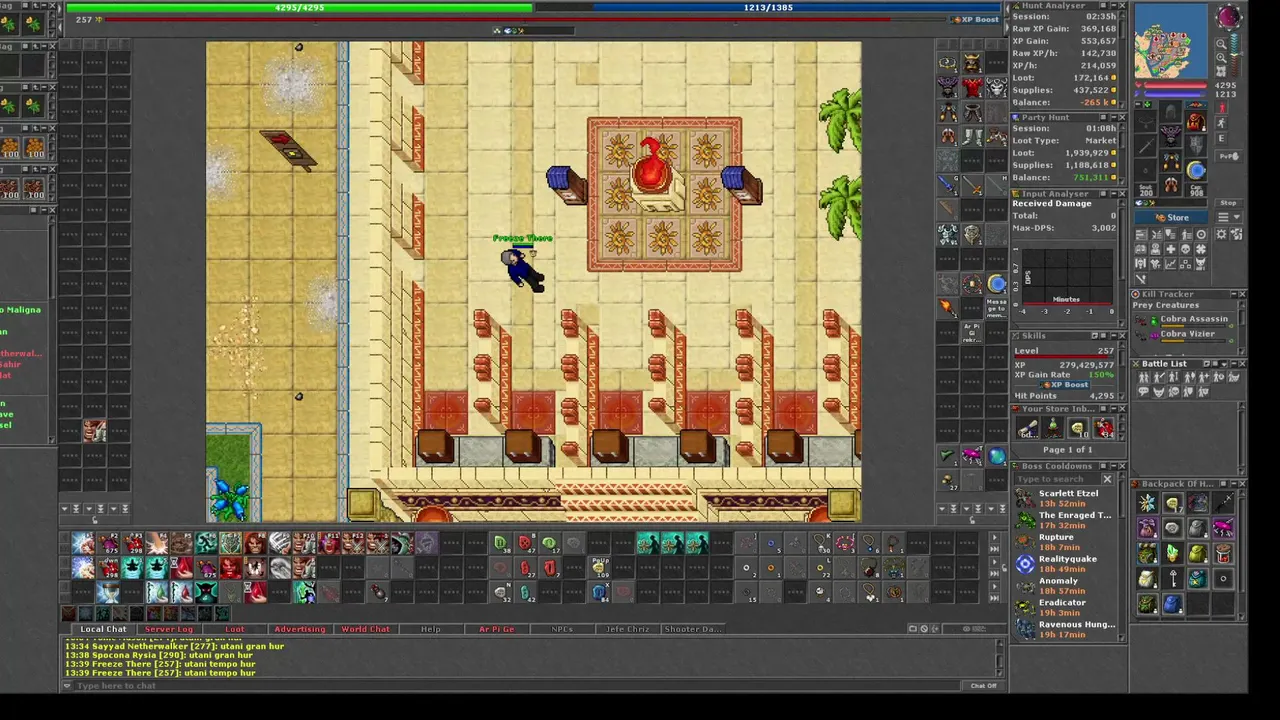
Task: Select the red potion jar in backpack
Action: [x=1222, y=553]
